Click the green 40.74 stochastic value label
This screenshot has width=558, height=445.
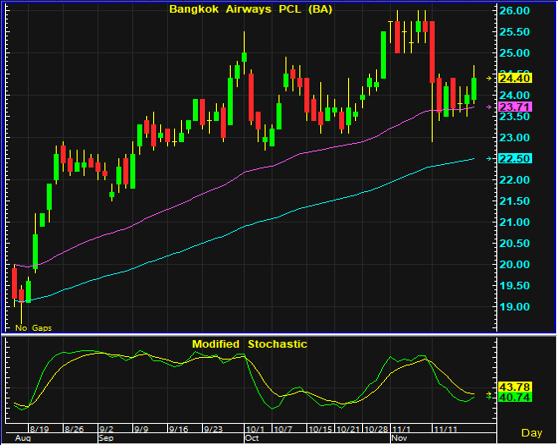[515, 397]
